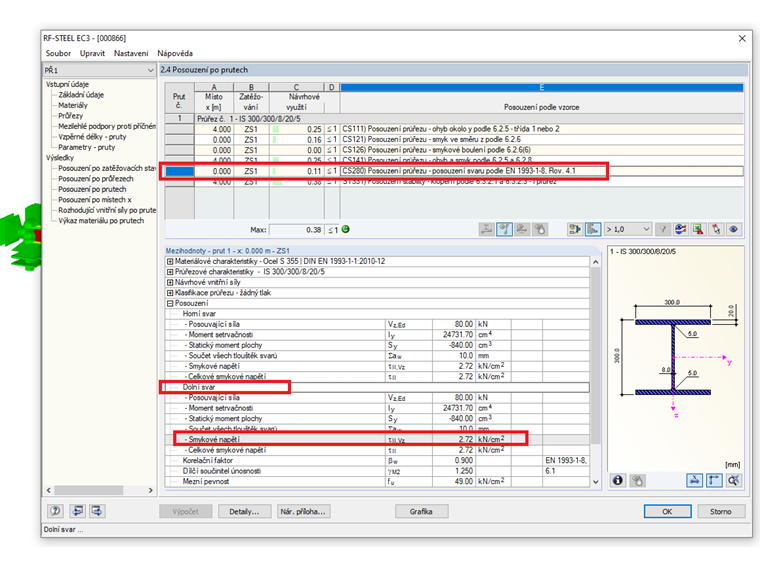Select the Mezní pevnost row
This screenshot has width=760, height=570.
pos(377,481)
